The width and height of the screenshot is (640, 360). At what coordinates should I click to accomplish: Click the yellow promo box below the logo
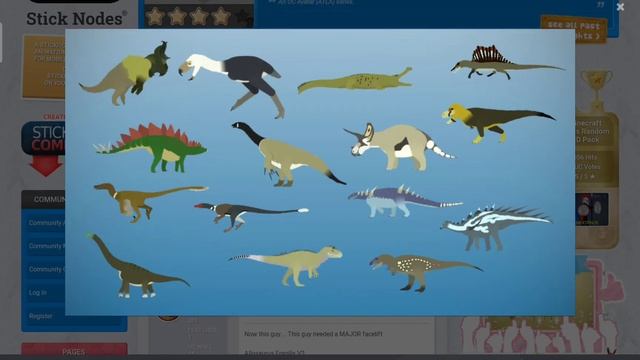click(44, 67)
